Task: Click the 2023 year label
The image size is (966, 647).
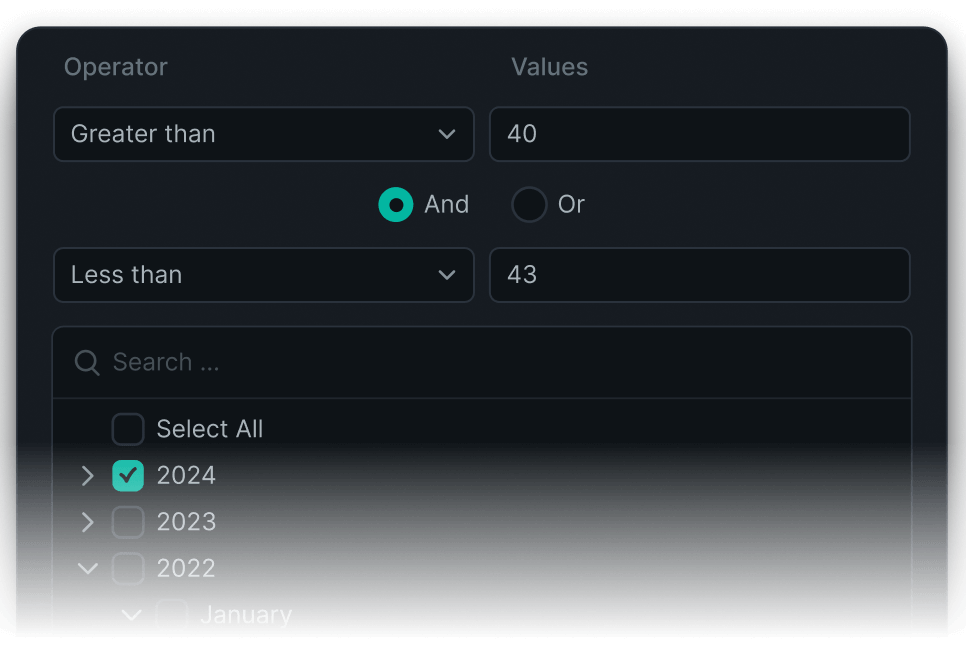Action: (186, 522)
